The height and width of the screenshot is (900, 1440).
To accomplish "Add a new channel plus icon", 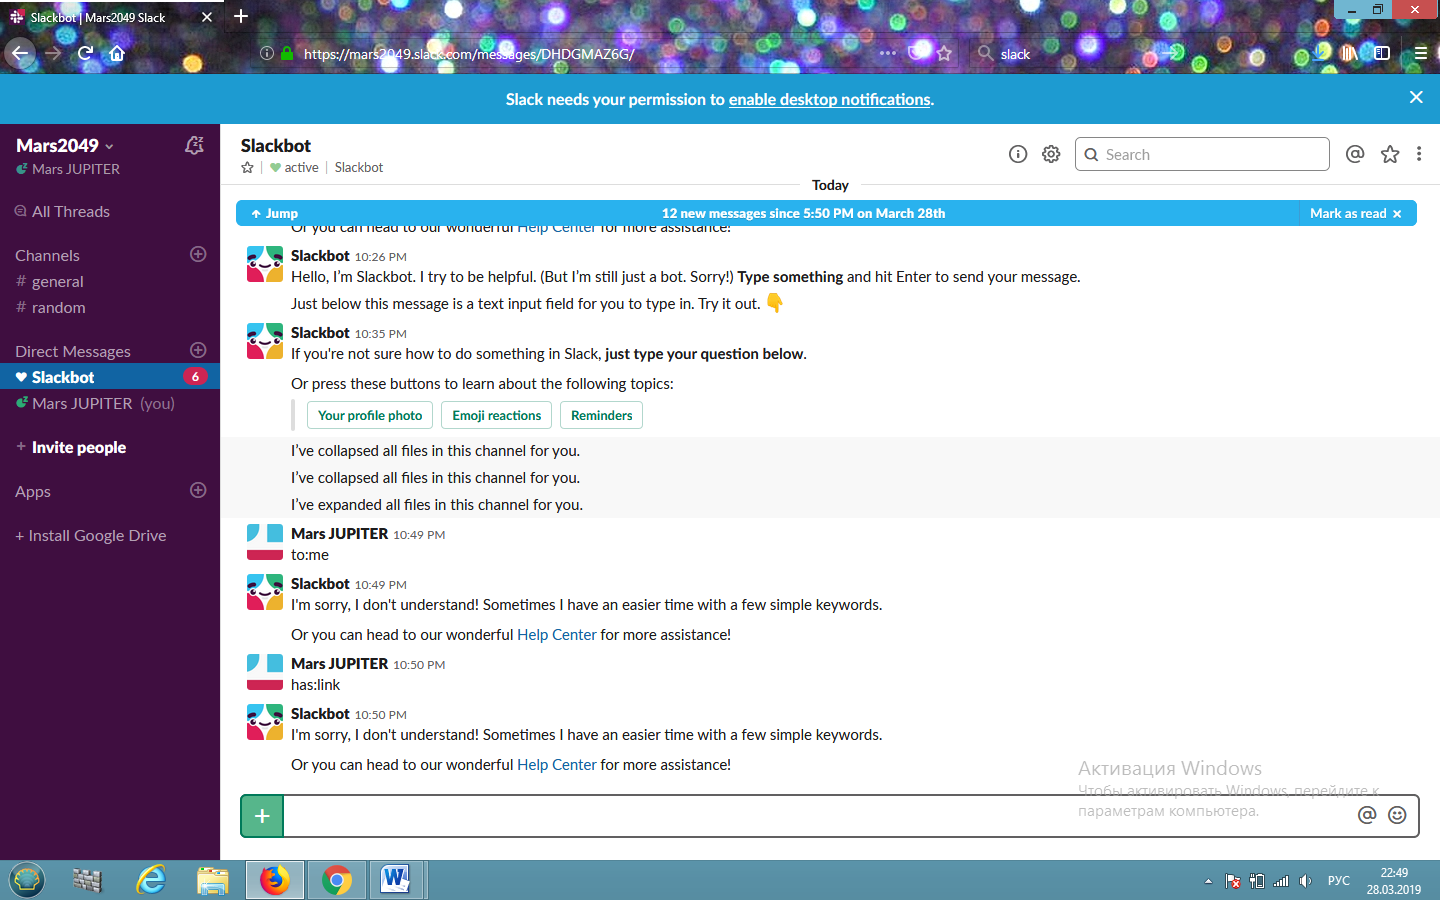I will pyautogui.click(x=198, y=254).
